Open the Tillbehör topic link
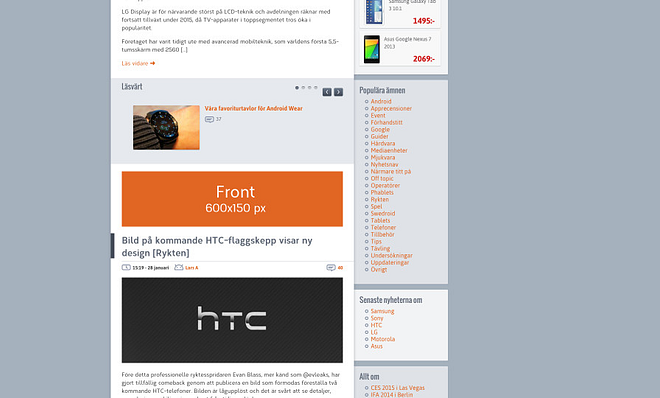This screenshot has width=660, height=398. coord(383,235)
